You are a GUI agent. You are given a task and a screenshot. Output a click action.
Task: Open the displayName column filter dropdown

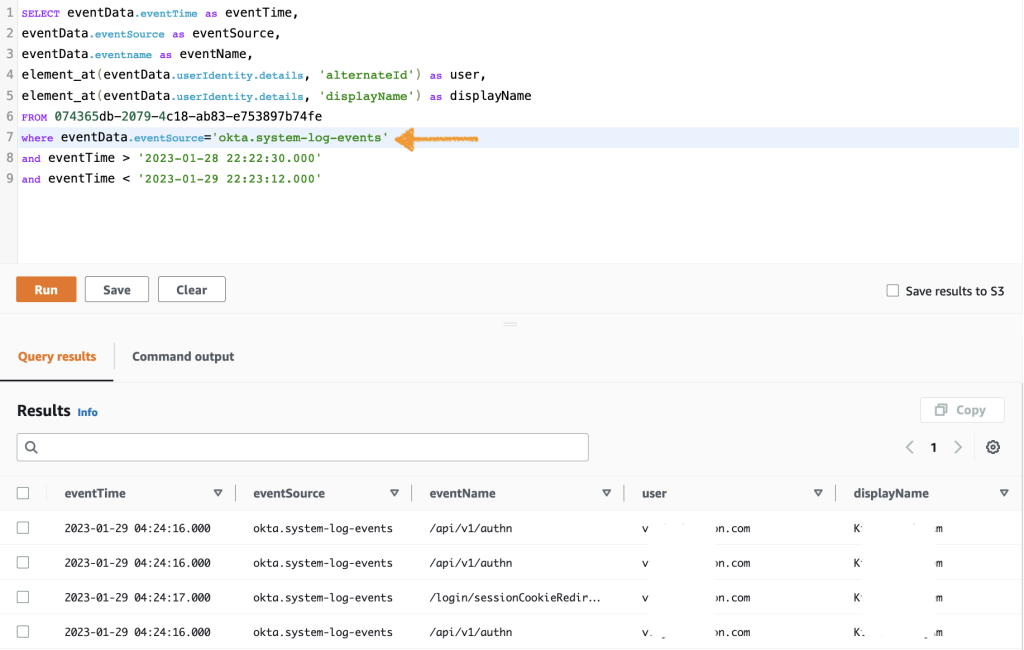pyautogui.click(x=1004, y=492)
